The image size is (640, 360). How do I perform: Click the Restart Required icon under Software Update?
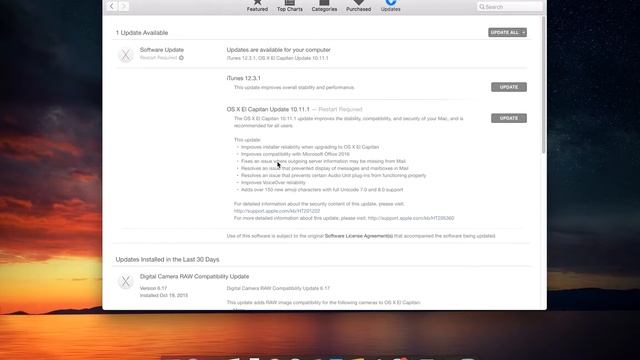point(181,58)
